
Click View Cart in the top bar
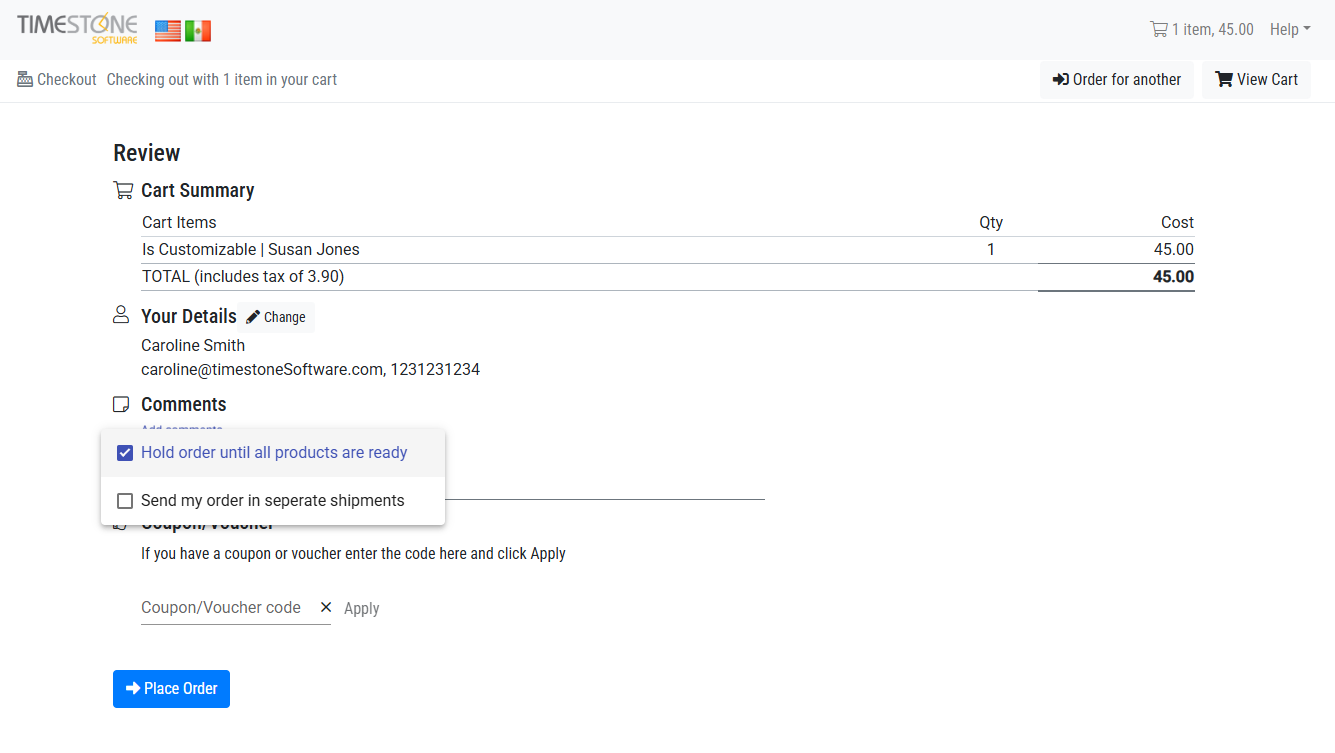coord(1256,79)
